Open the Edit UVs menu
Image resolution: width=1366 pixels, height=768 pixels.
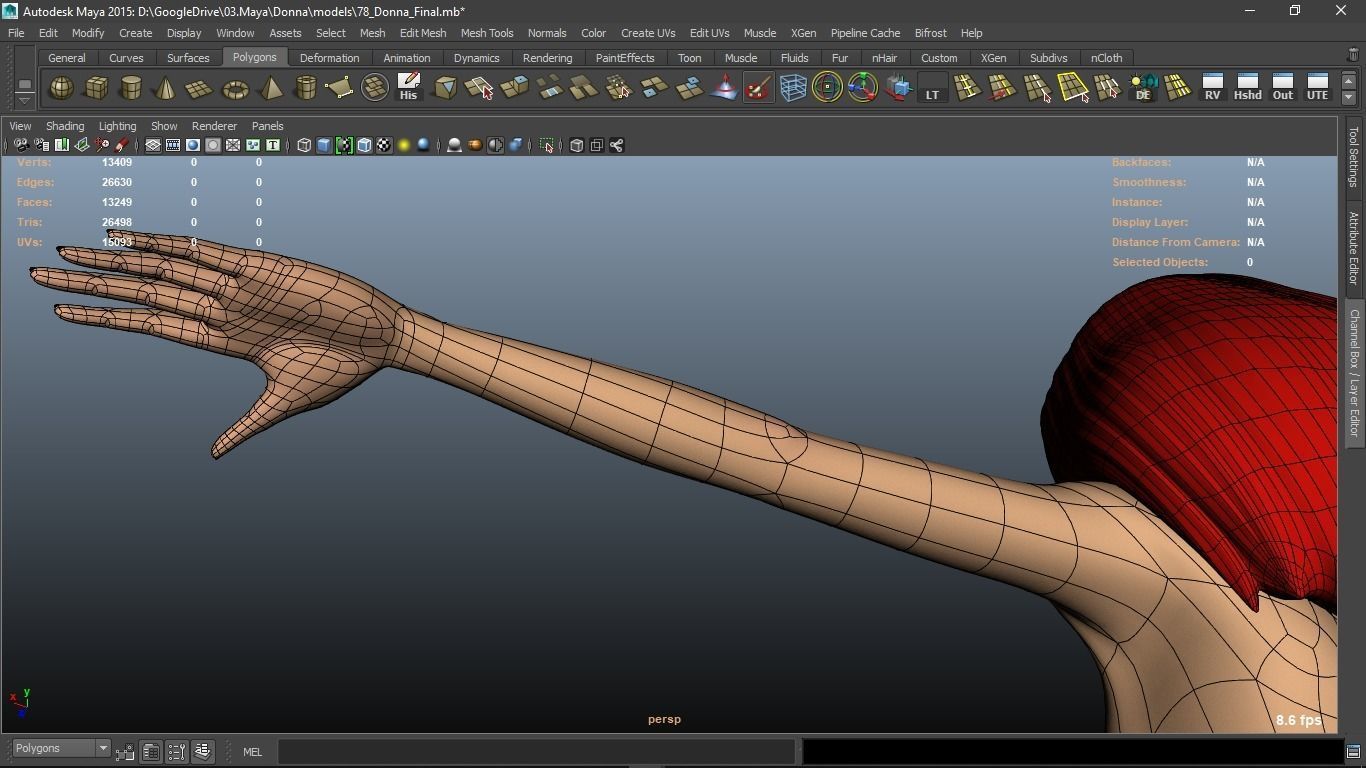click(x=710, y=33)
